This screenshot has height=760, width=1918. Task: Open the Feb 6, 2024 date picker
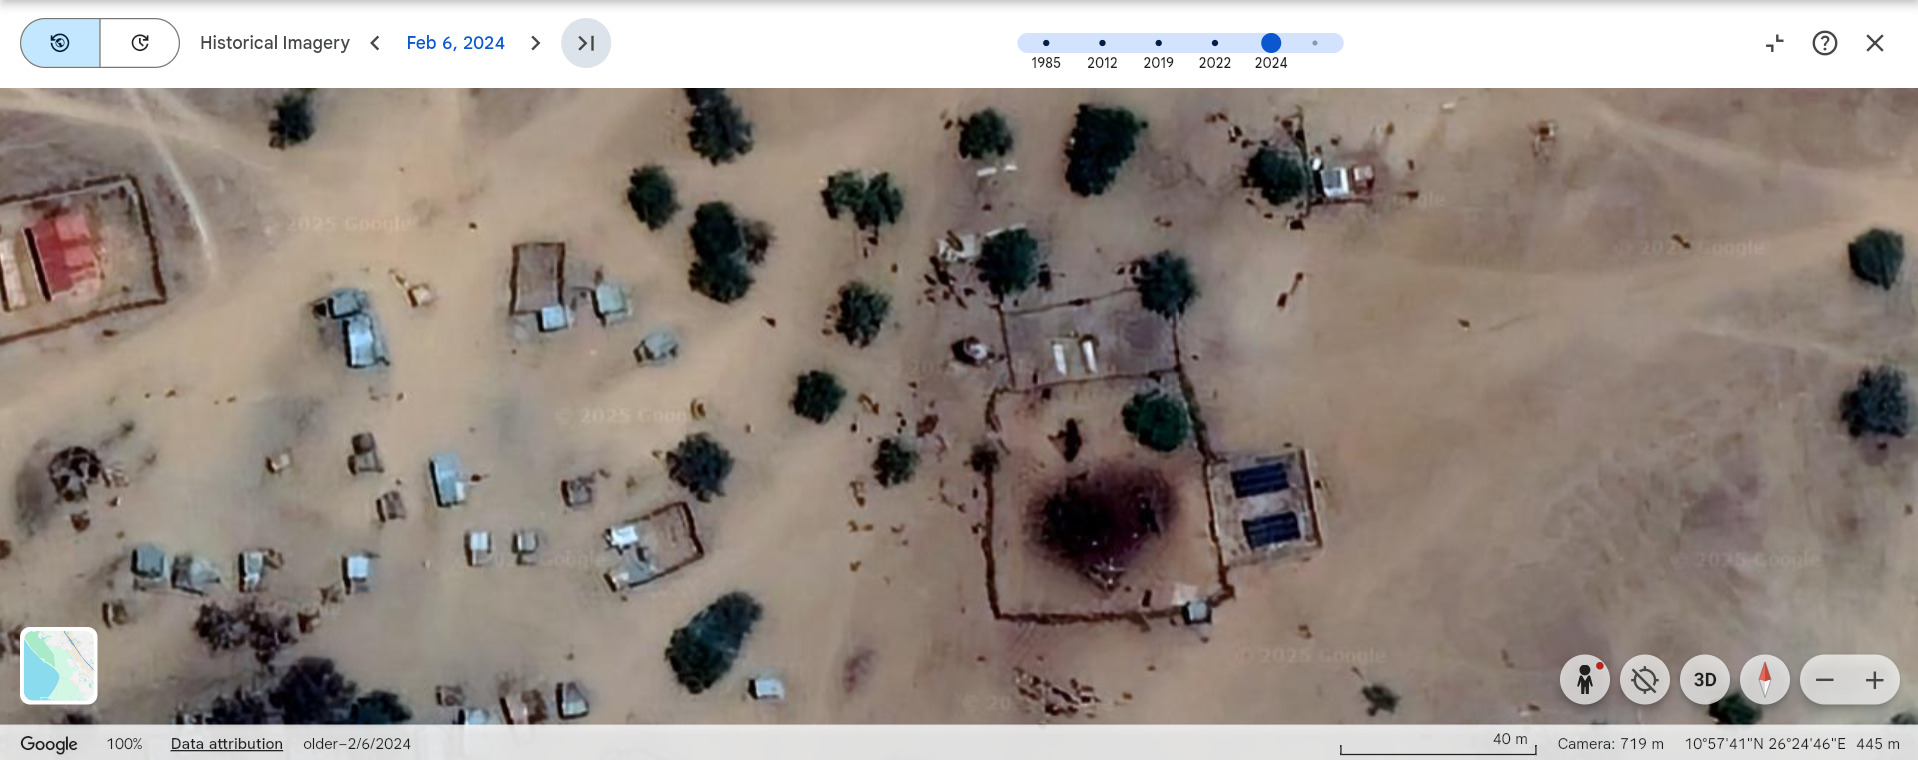[x=455, y=43]
